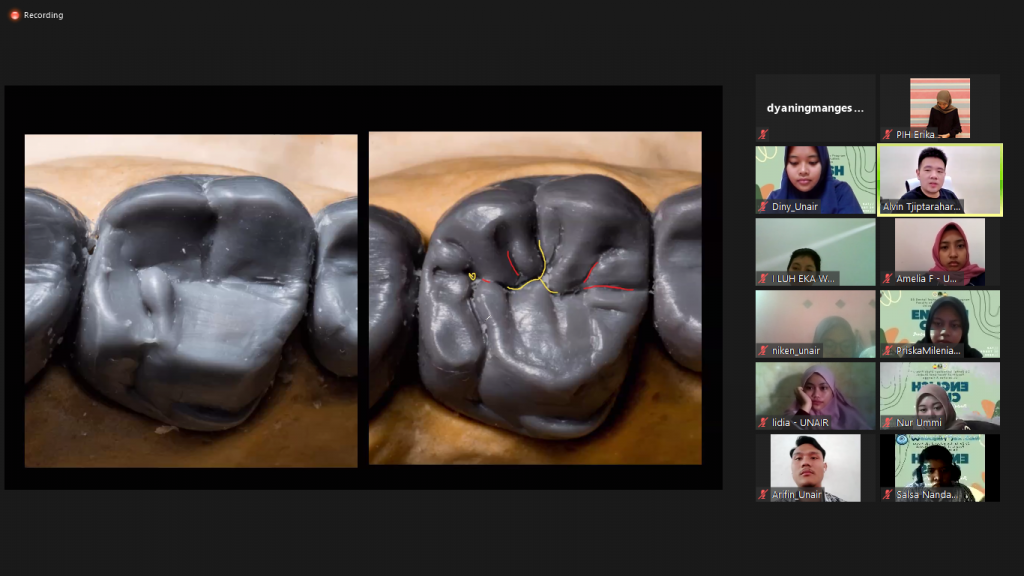
Task: Click muted mic icon beside niken_unair
Action: pyautogui.click(x=763, y=350)
